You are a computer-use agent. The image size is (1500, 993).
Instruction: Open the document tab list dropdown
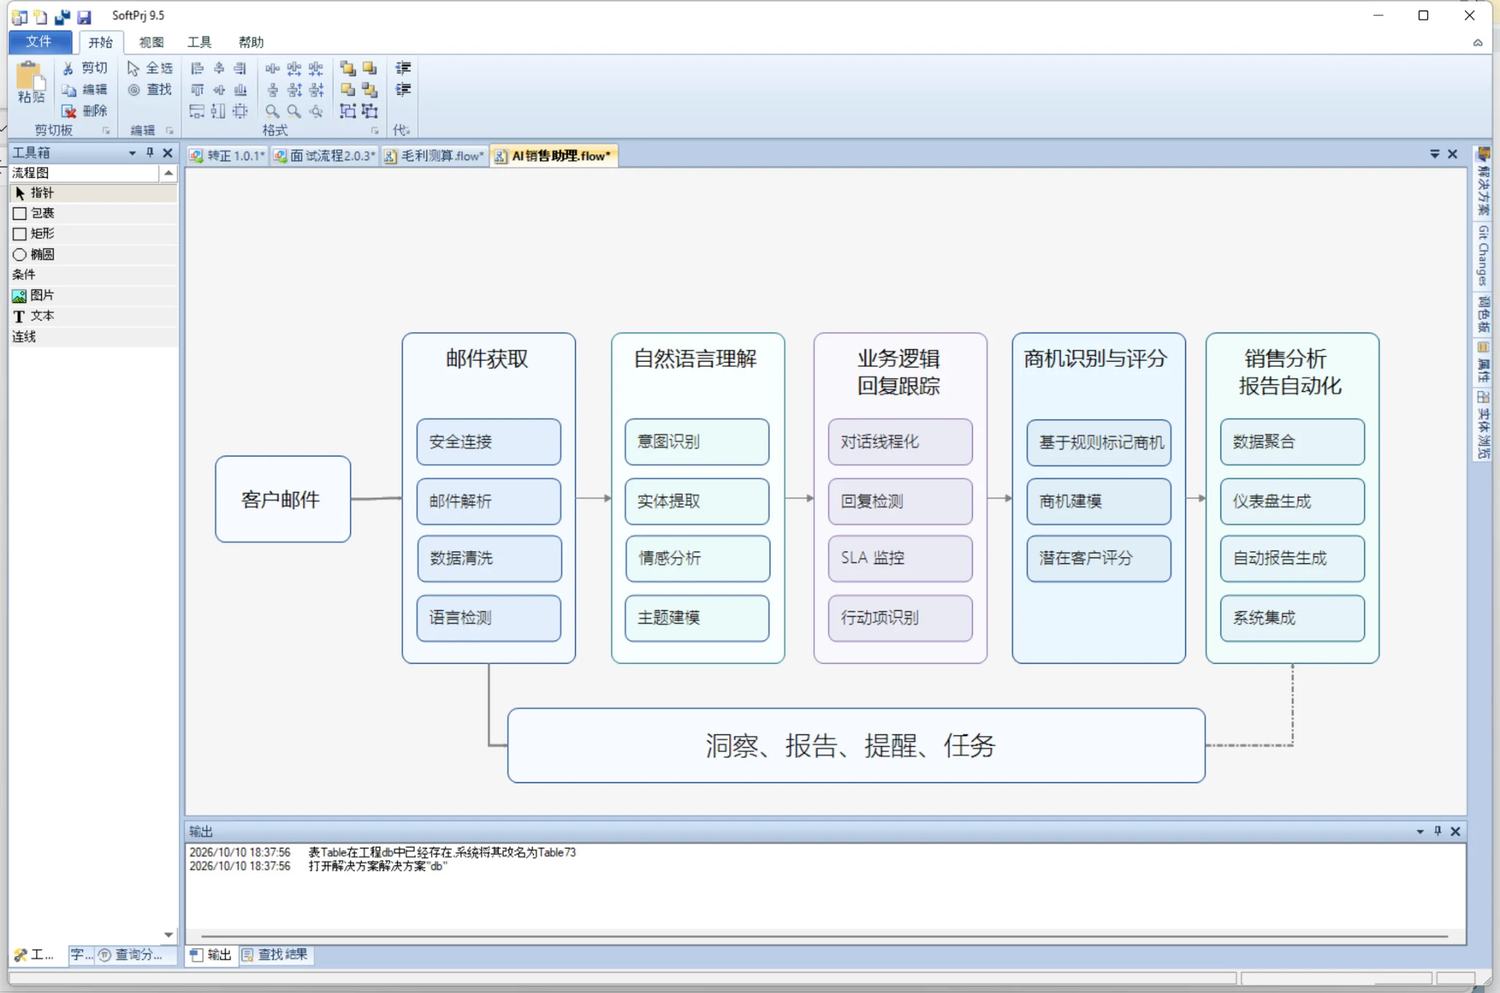[x=1435, y=154]
